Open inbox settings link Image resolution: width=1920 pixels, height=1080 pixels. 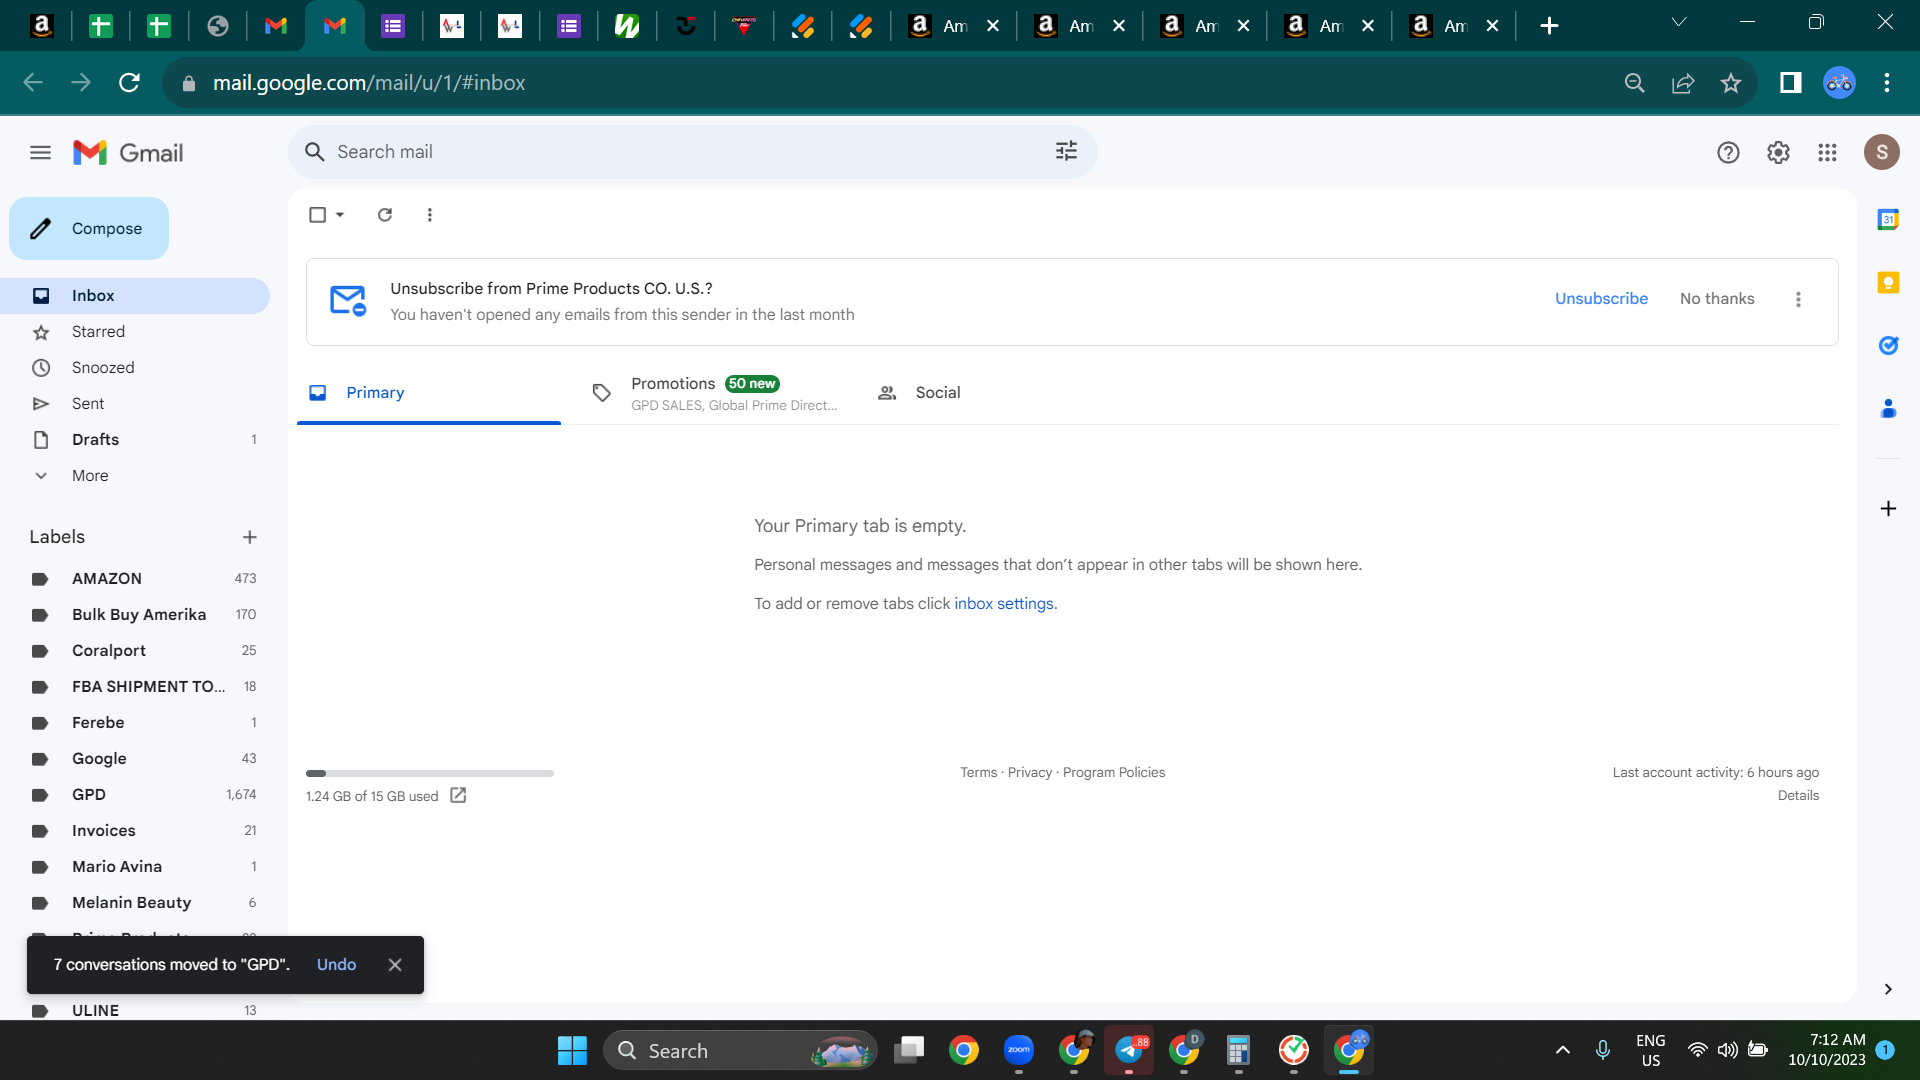[1003, 604]
